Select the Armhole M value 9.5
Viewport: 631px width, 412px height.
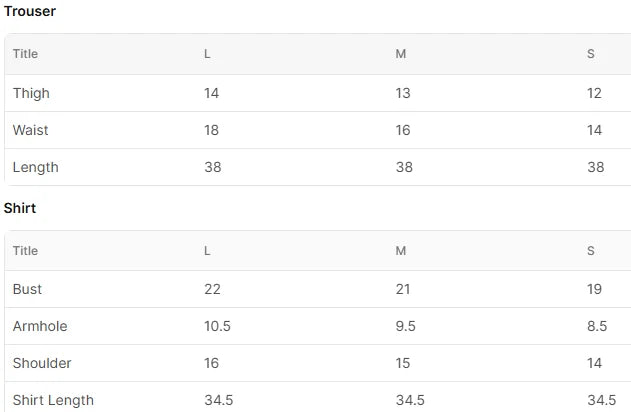click(x=405, y=326)
